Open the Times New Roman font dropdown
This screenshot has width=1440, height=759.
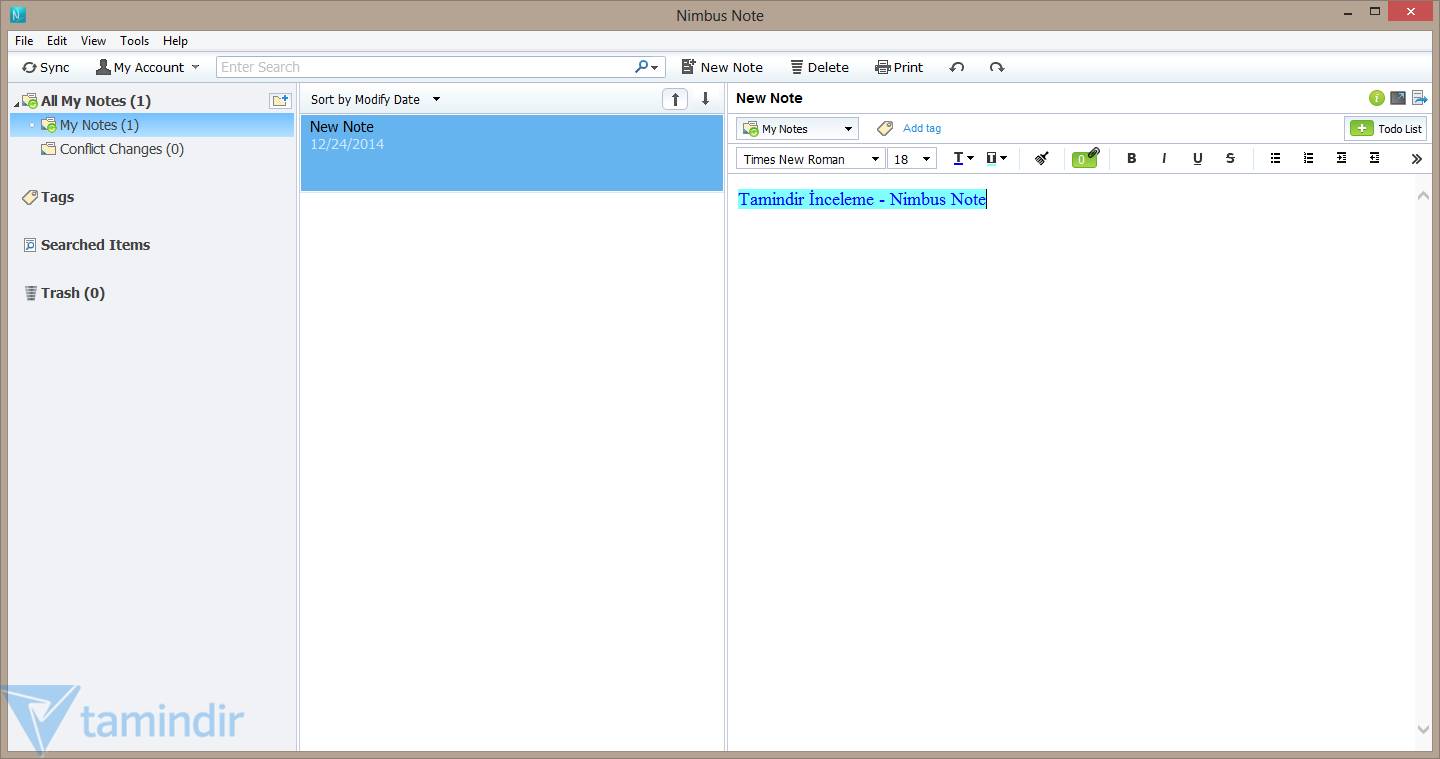pos(811,159)
